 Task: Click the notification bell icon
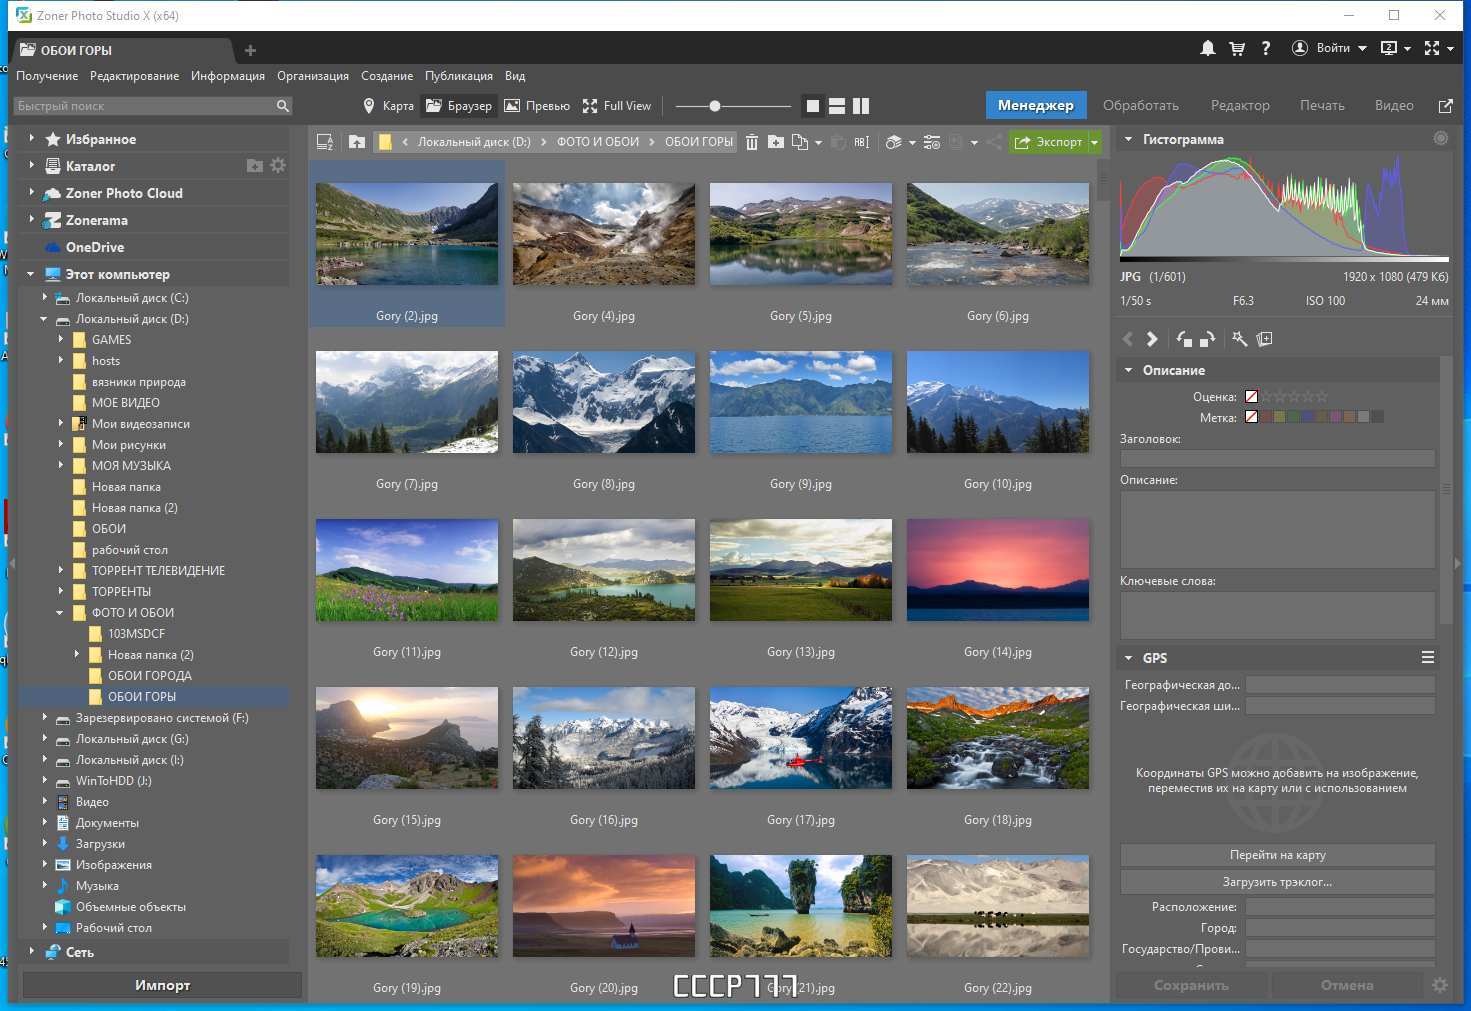coord(1207,47)
